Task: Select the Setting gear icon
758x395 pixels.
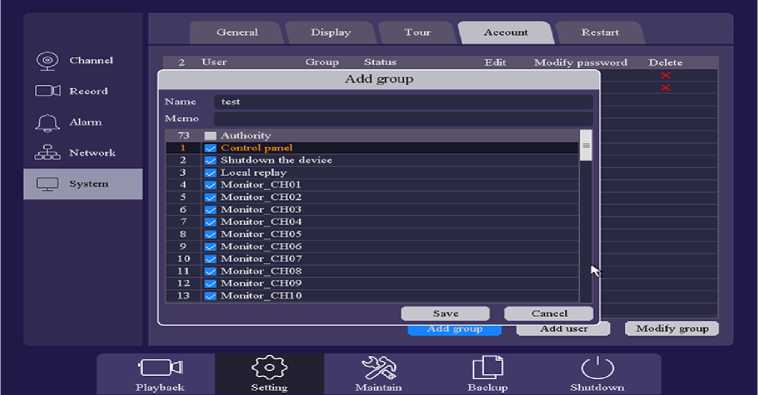Action: pyautogui.click(x=269, y=367)
